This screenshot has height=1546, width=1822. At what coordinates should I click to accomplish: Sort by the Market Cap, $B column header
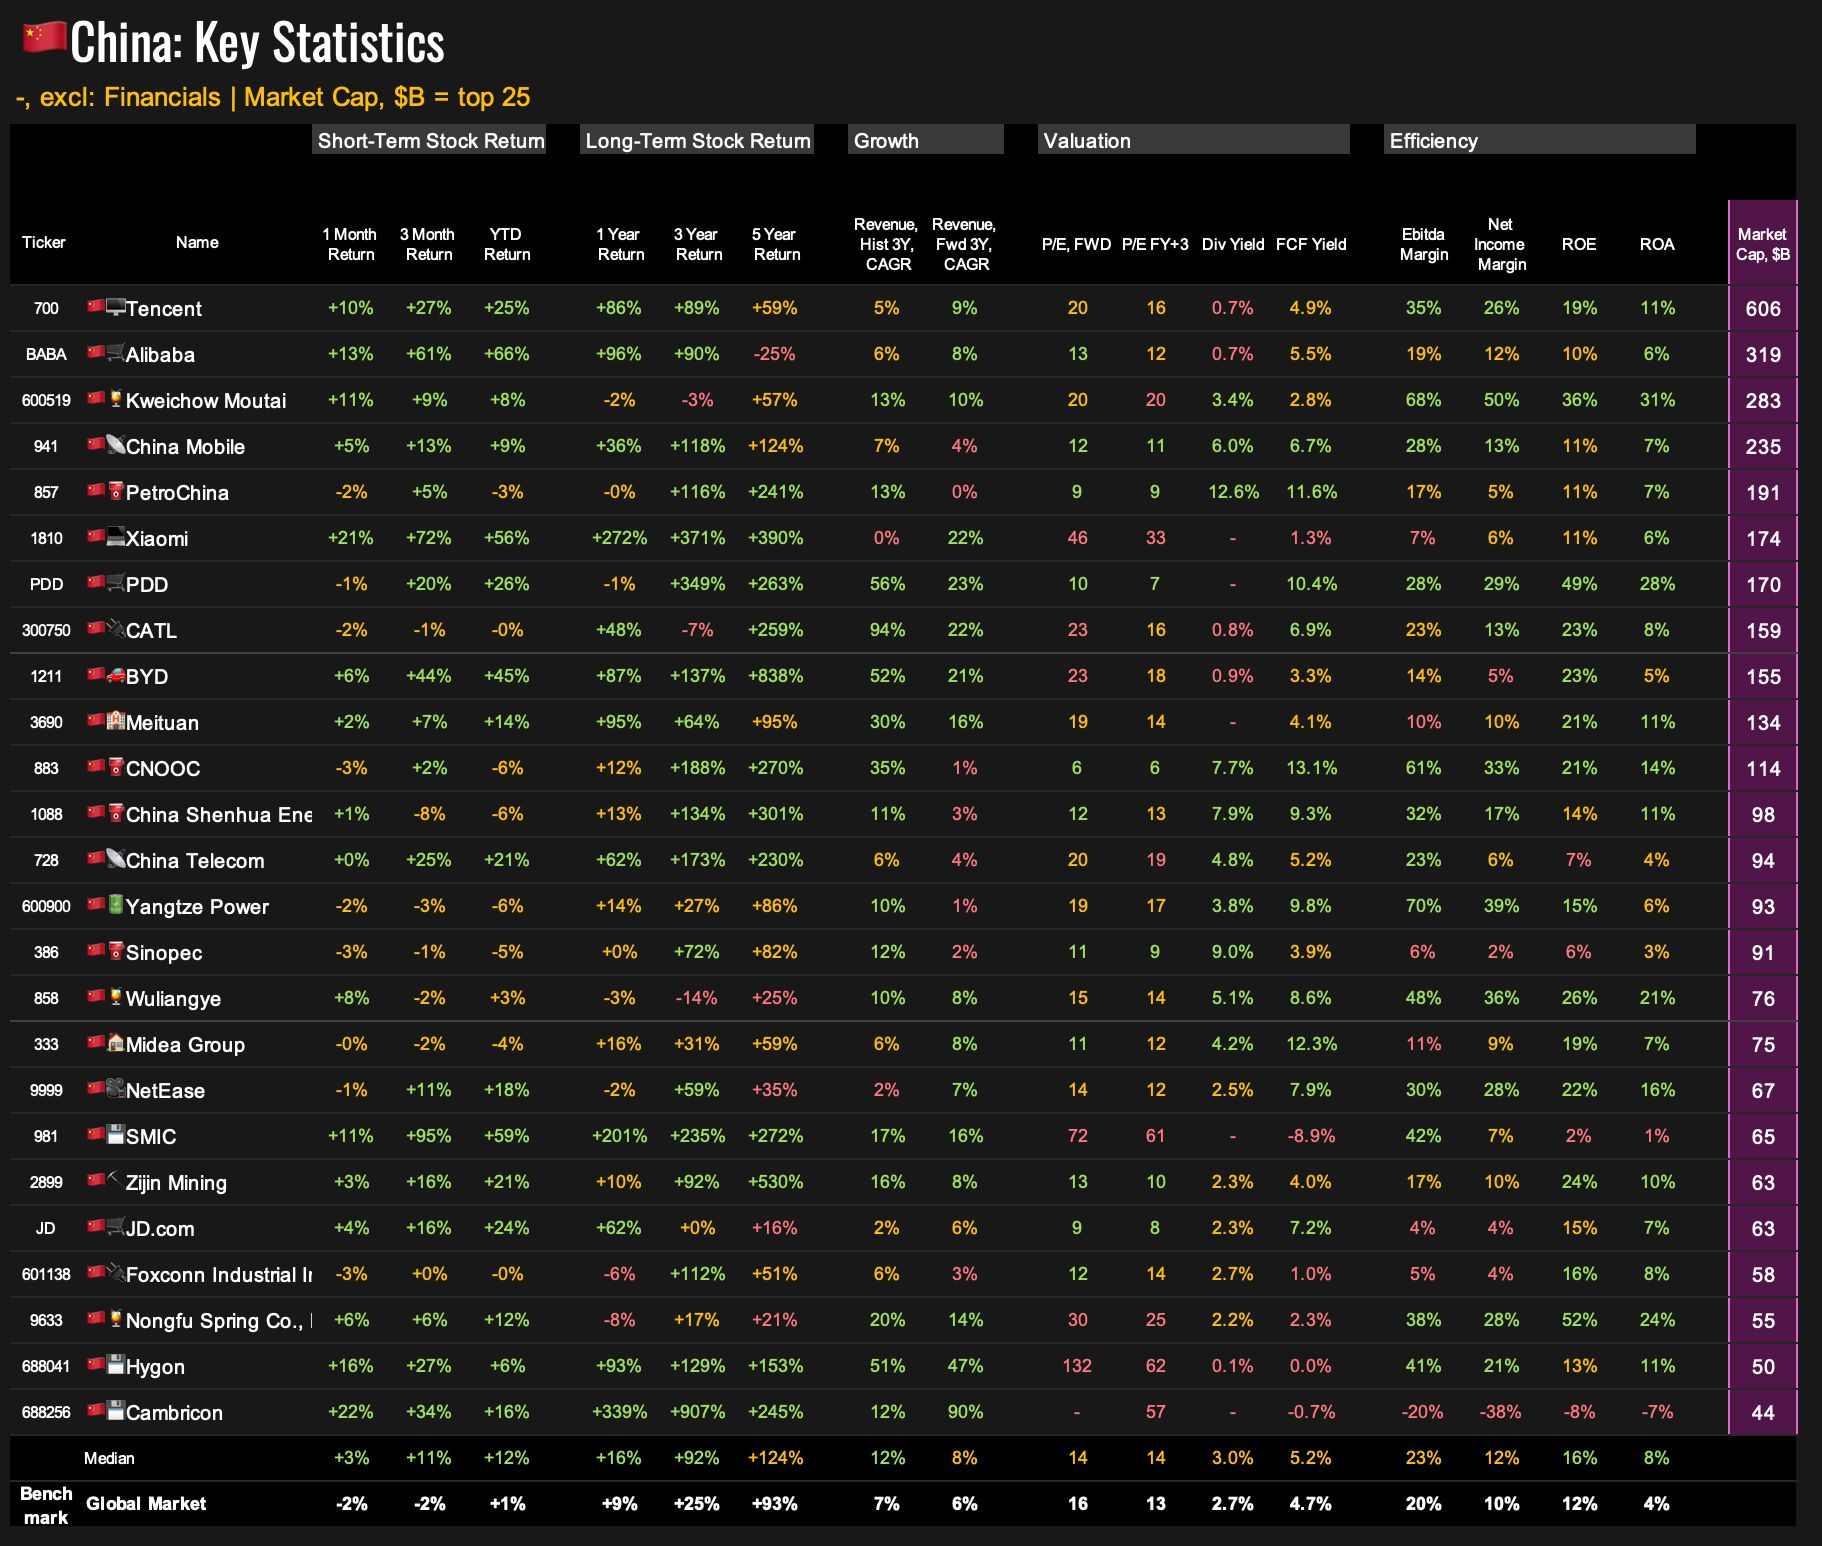click(1762, 244)
